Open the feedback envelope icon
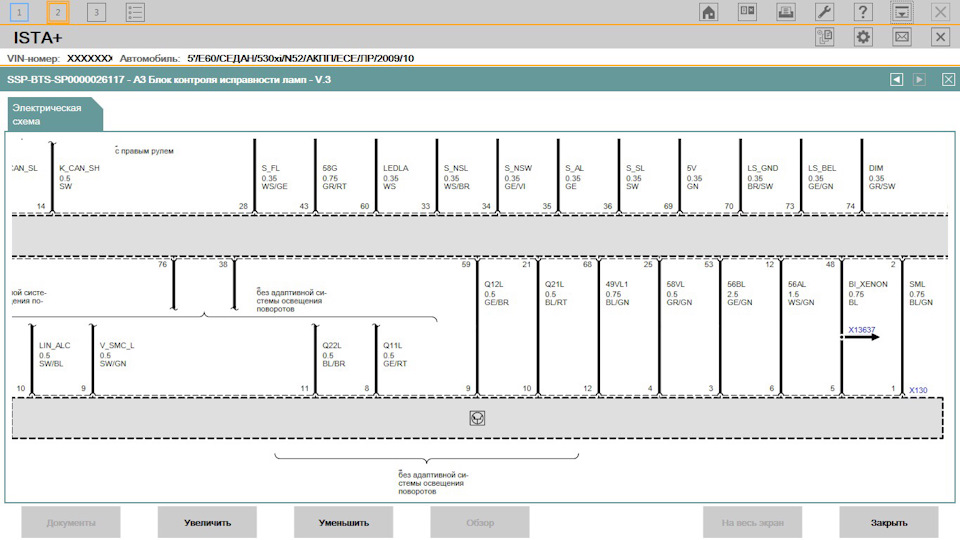This screenshot has height=540, width=960. [901, 37]
